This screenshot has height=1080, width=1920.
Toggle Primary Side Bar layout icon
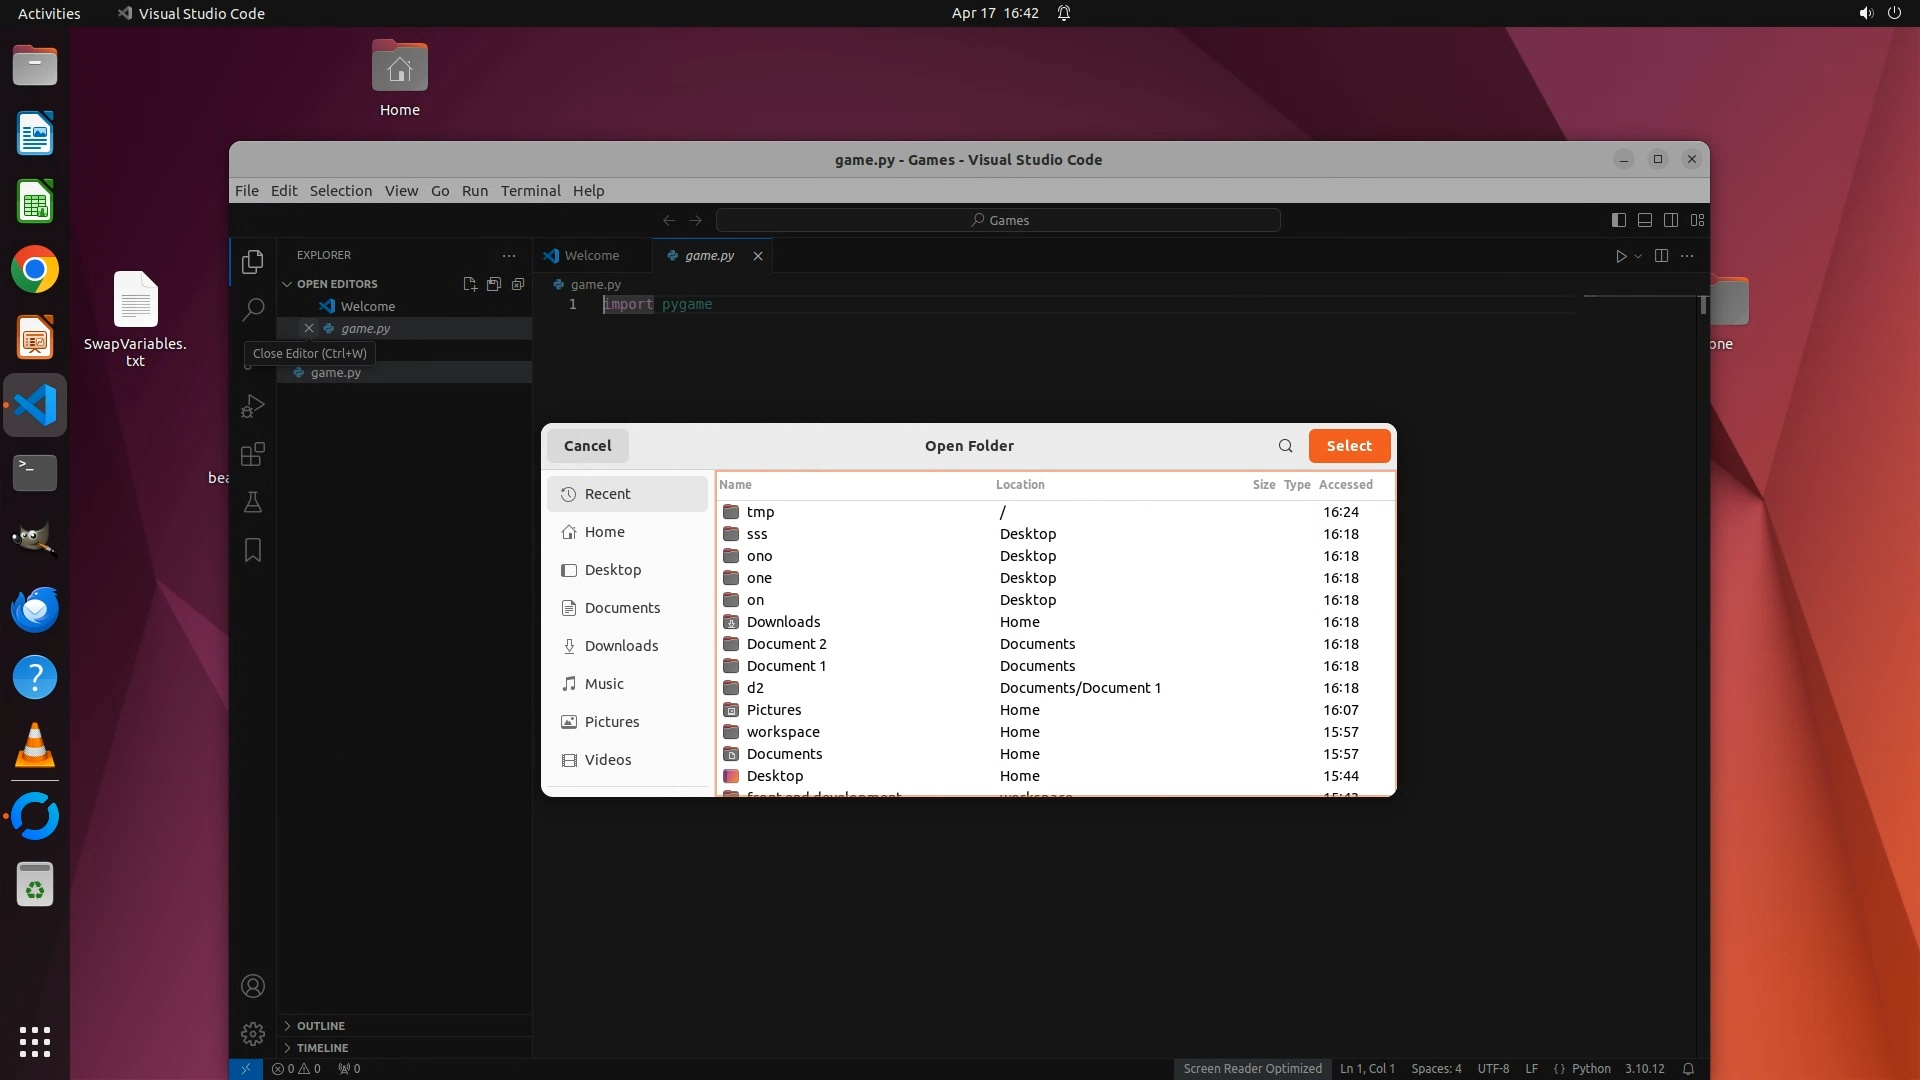(x=1618, y=220)
